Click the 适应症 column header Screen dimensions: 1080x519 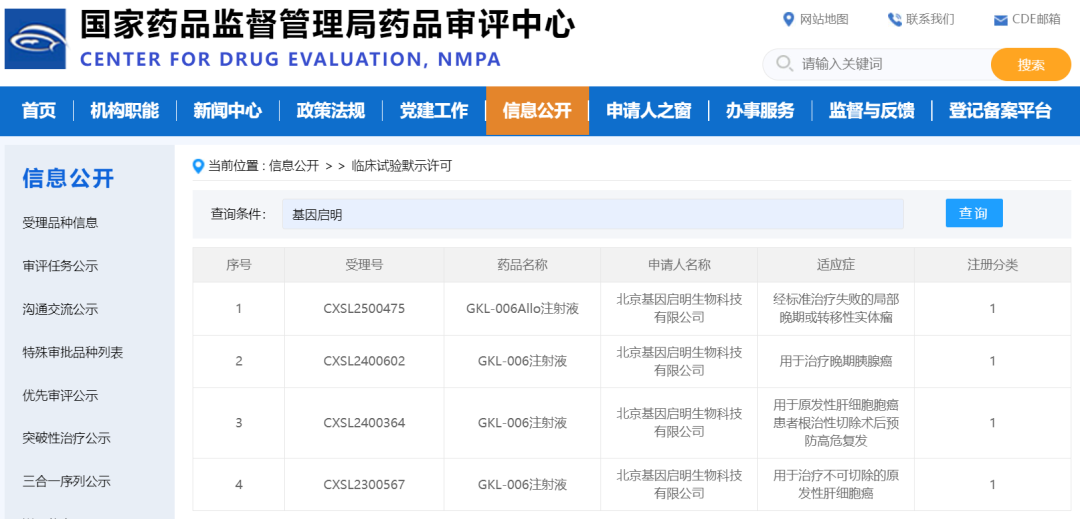point(836,265)
